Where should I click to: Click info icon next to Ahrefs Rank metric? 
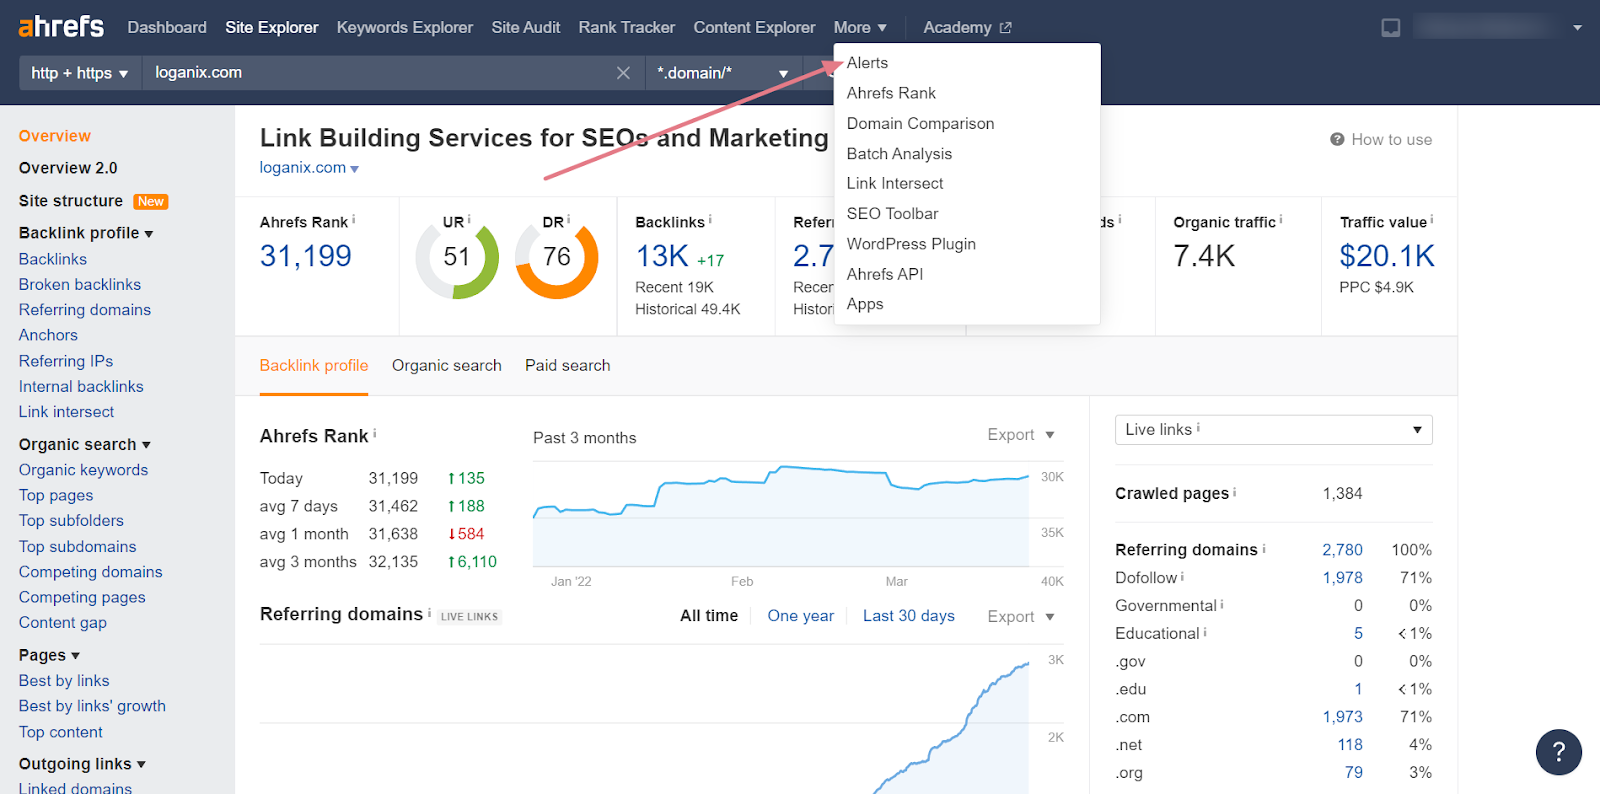pyautogui.click(x=354, y=219)
